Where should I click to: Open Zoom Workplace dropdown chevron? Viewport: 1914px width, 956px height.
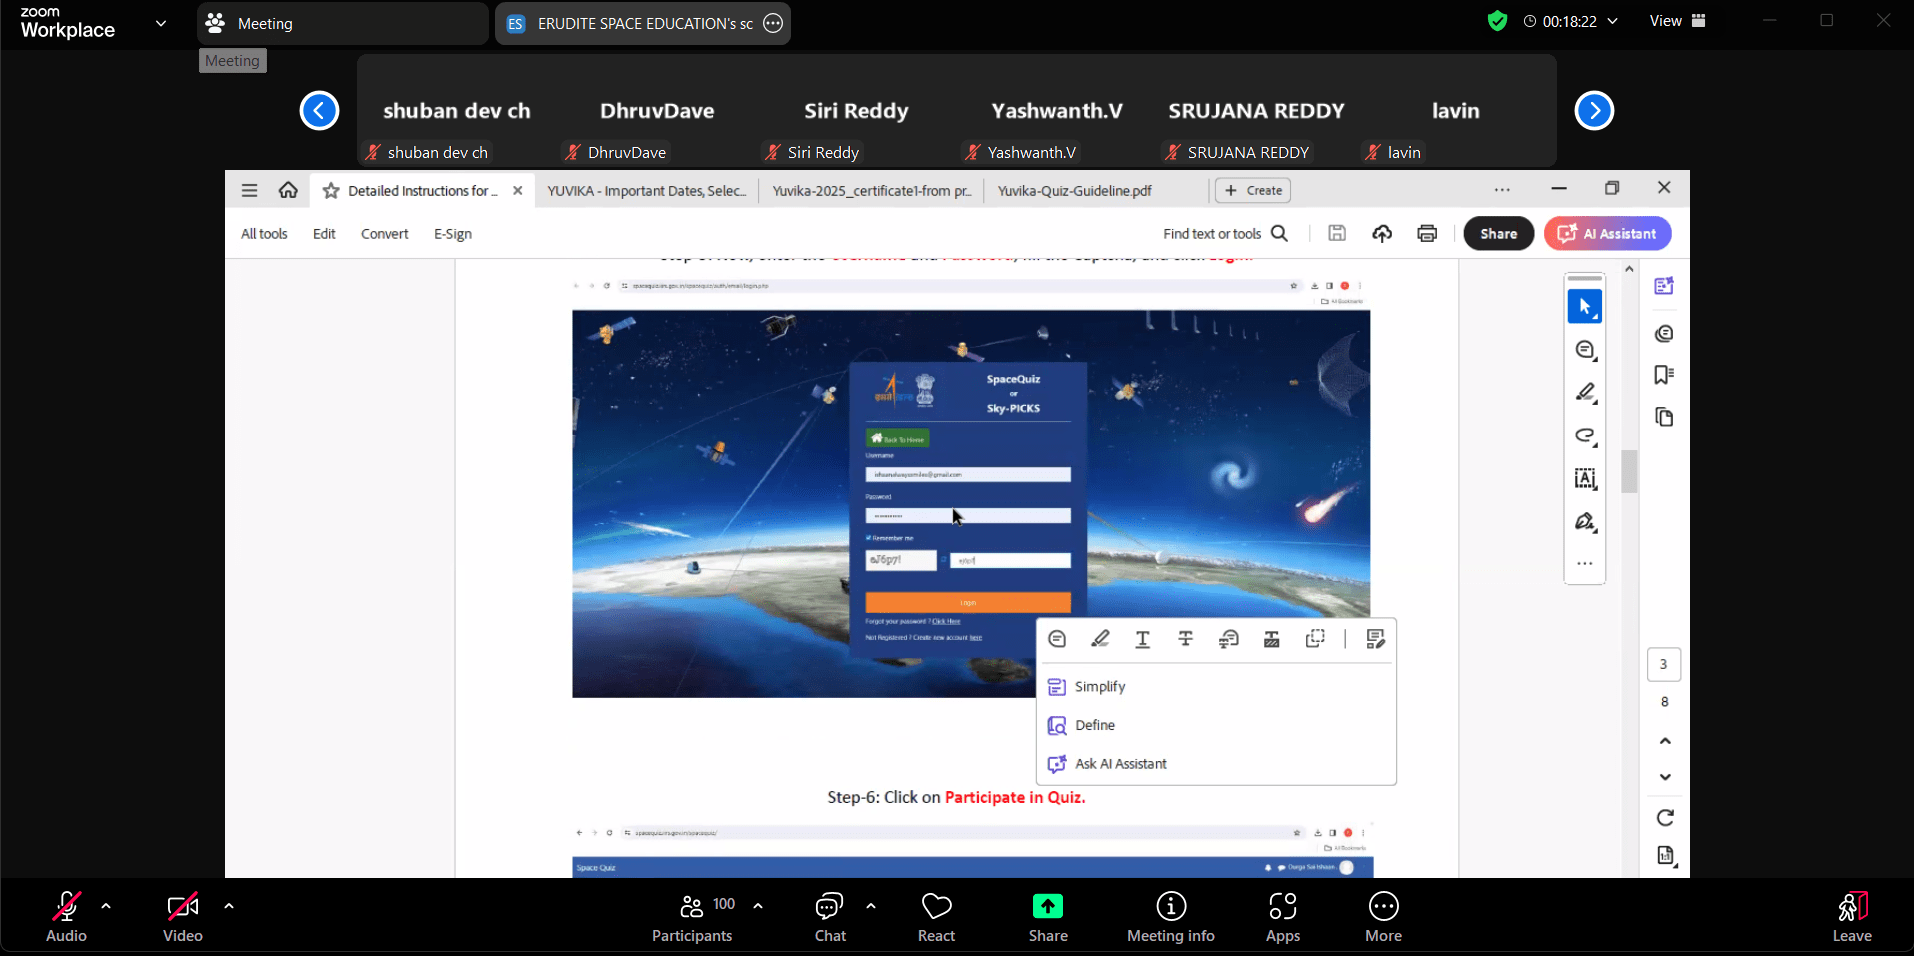(161, 23)
